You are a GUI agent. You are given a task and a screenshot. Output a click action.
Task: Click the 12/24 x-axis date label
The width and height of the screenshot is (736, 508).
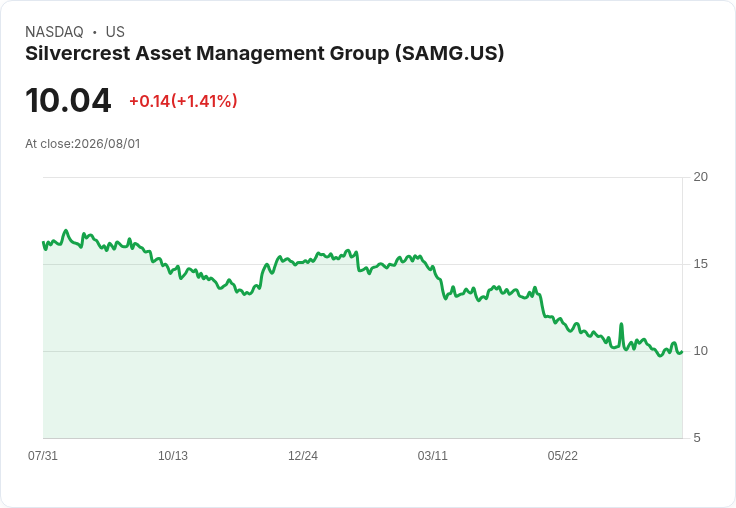[303, 455]
